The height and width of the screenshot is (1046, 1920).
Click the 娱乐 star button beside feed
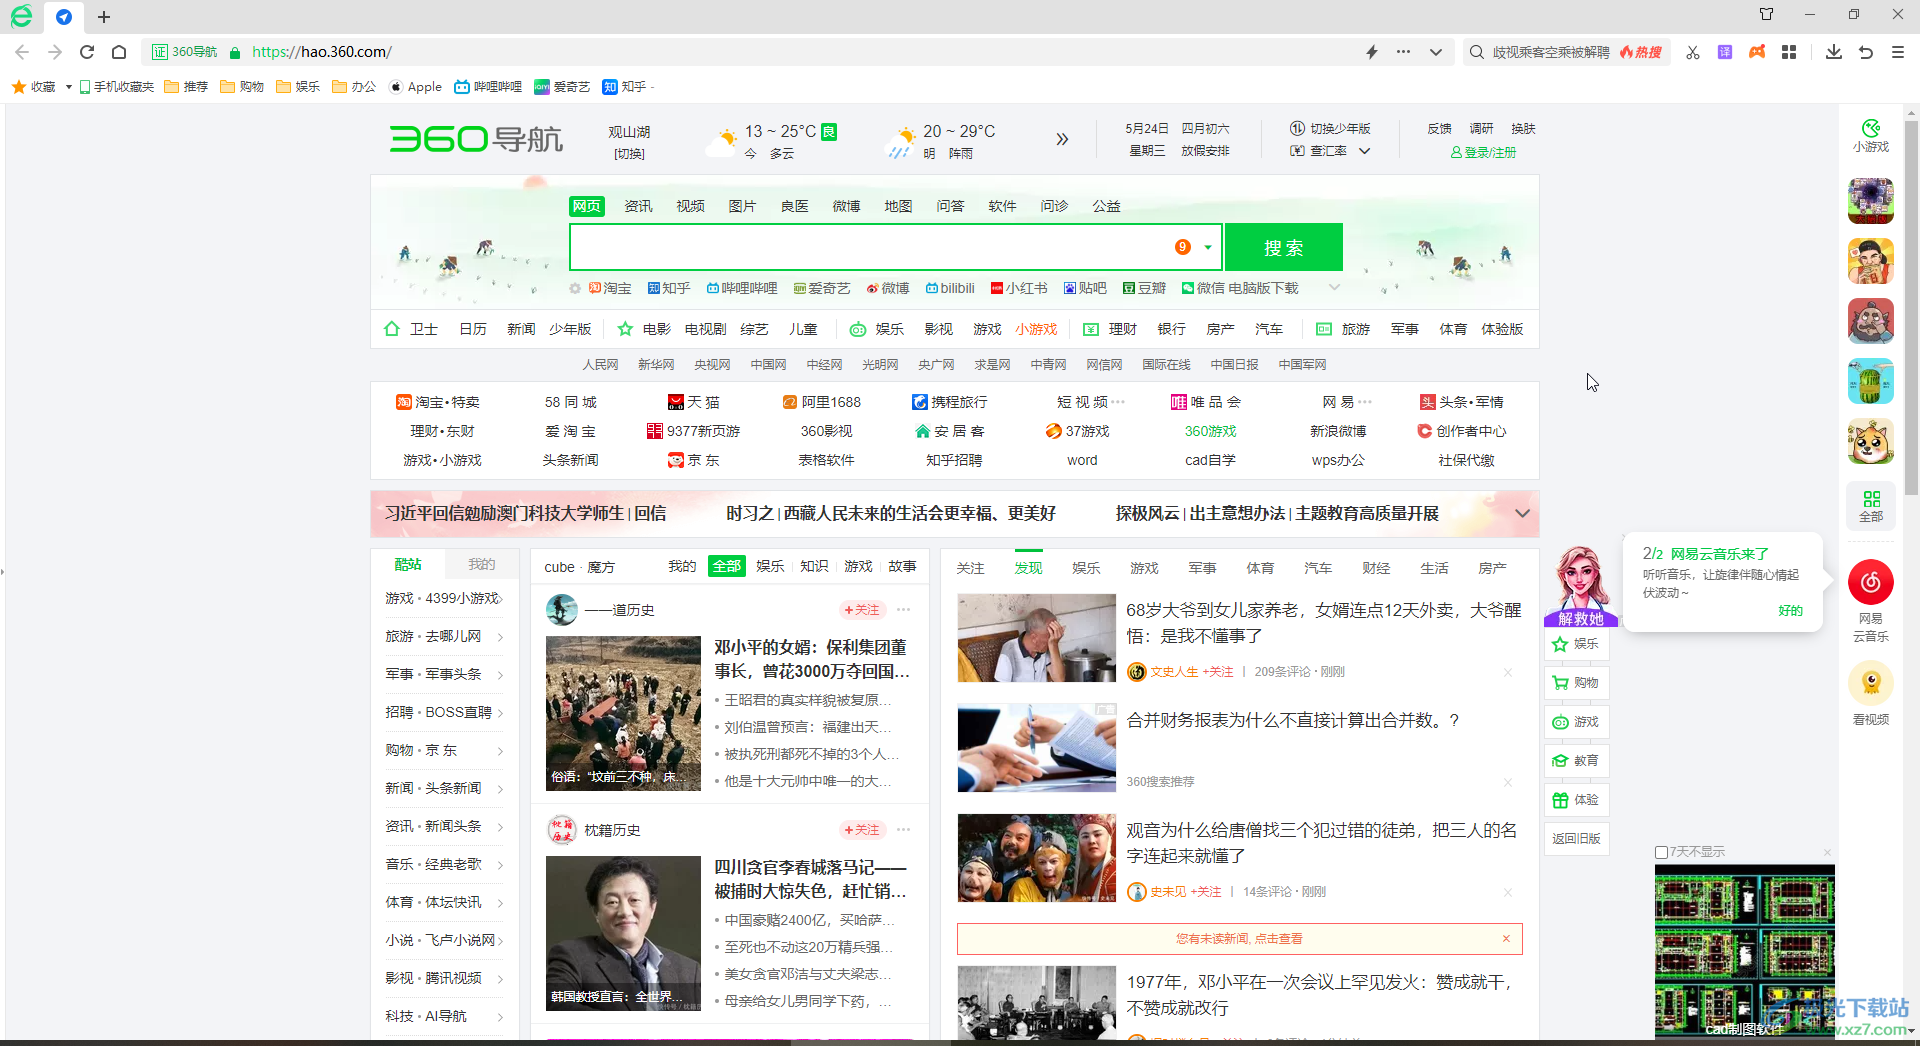pyautogui.click(x=1576, y=644)
